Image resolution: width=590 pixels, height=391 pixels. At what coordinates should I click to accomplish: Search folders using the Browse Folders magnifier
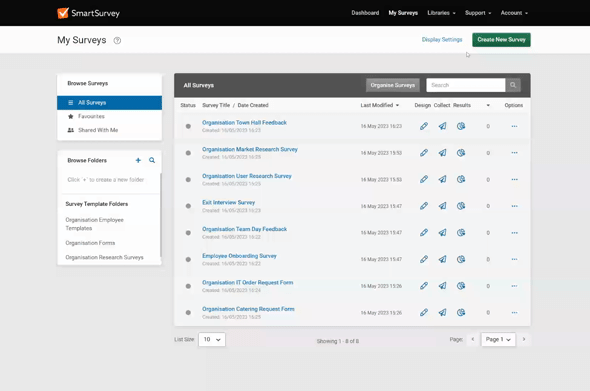152,160
